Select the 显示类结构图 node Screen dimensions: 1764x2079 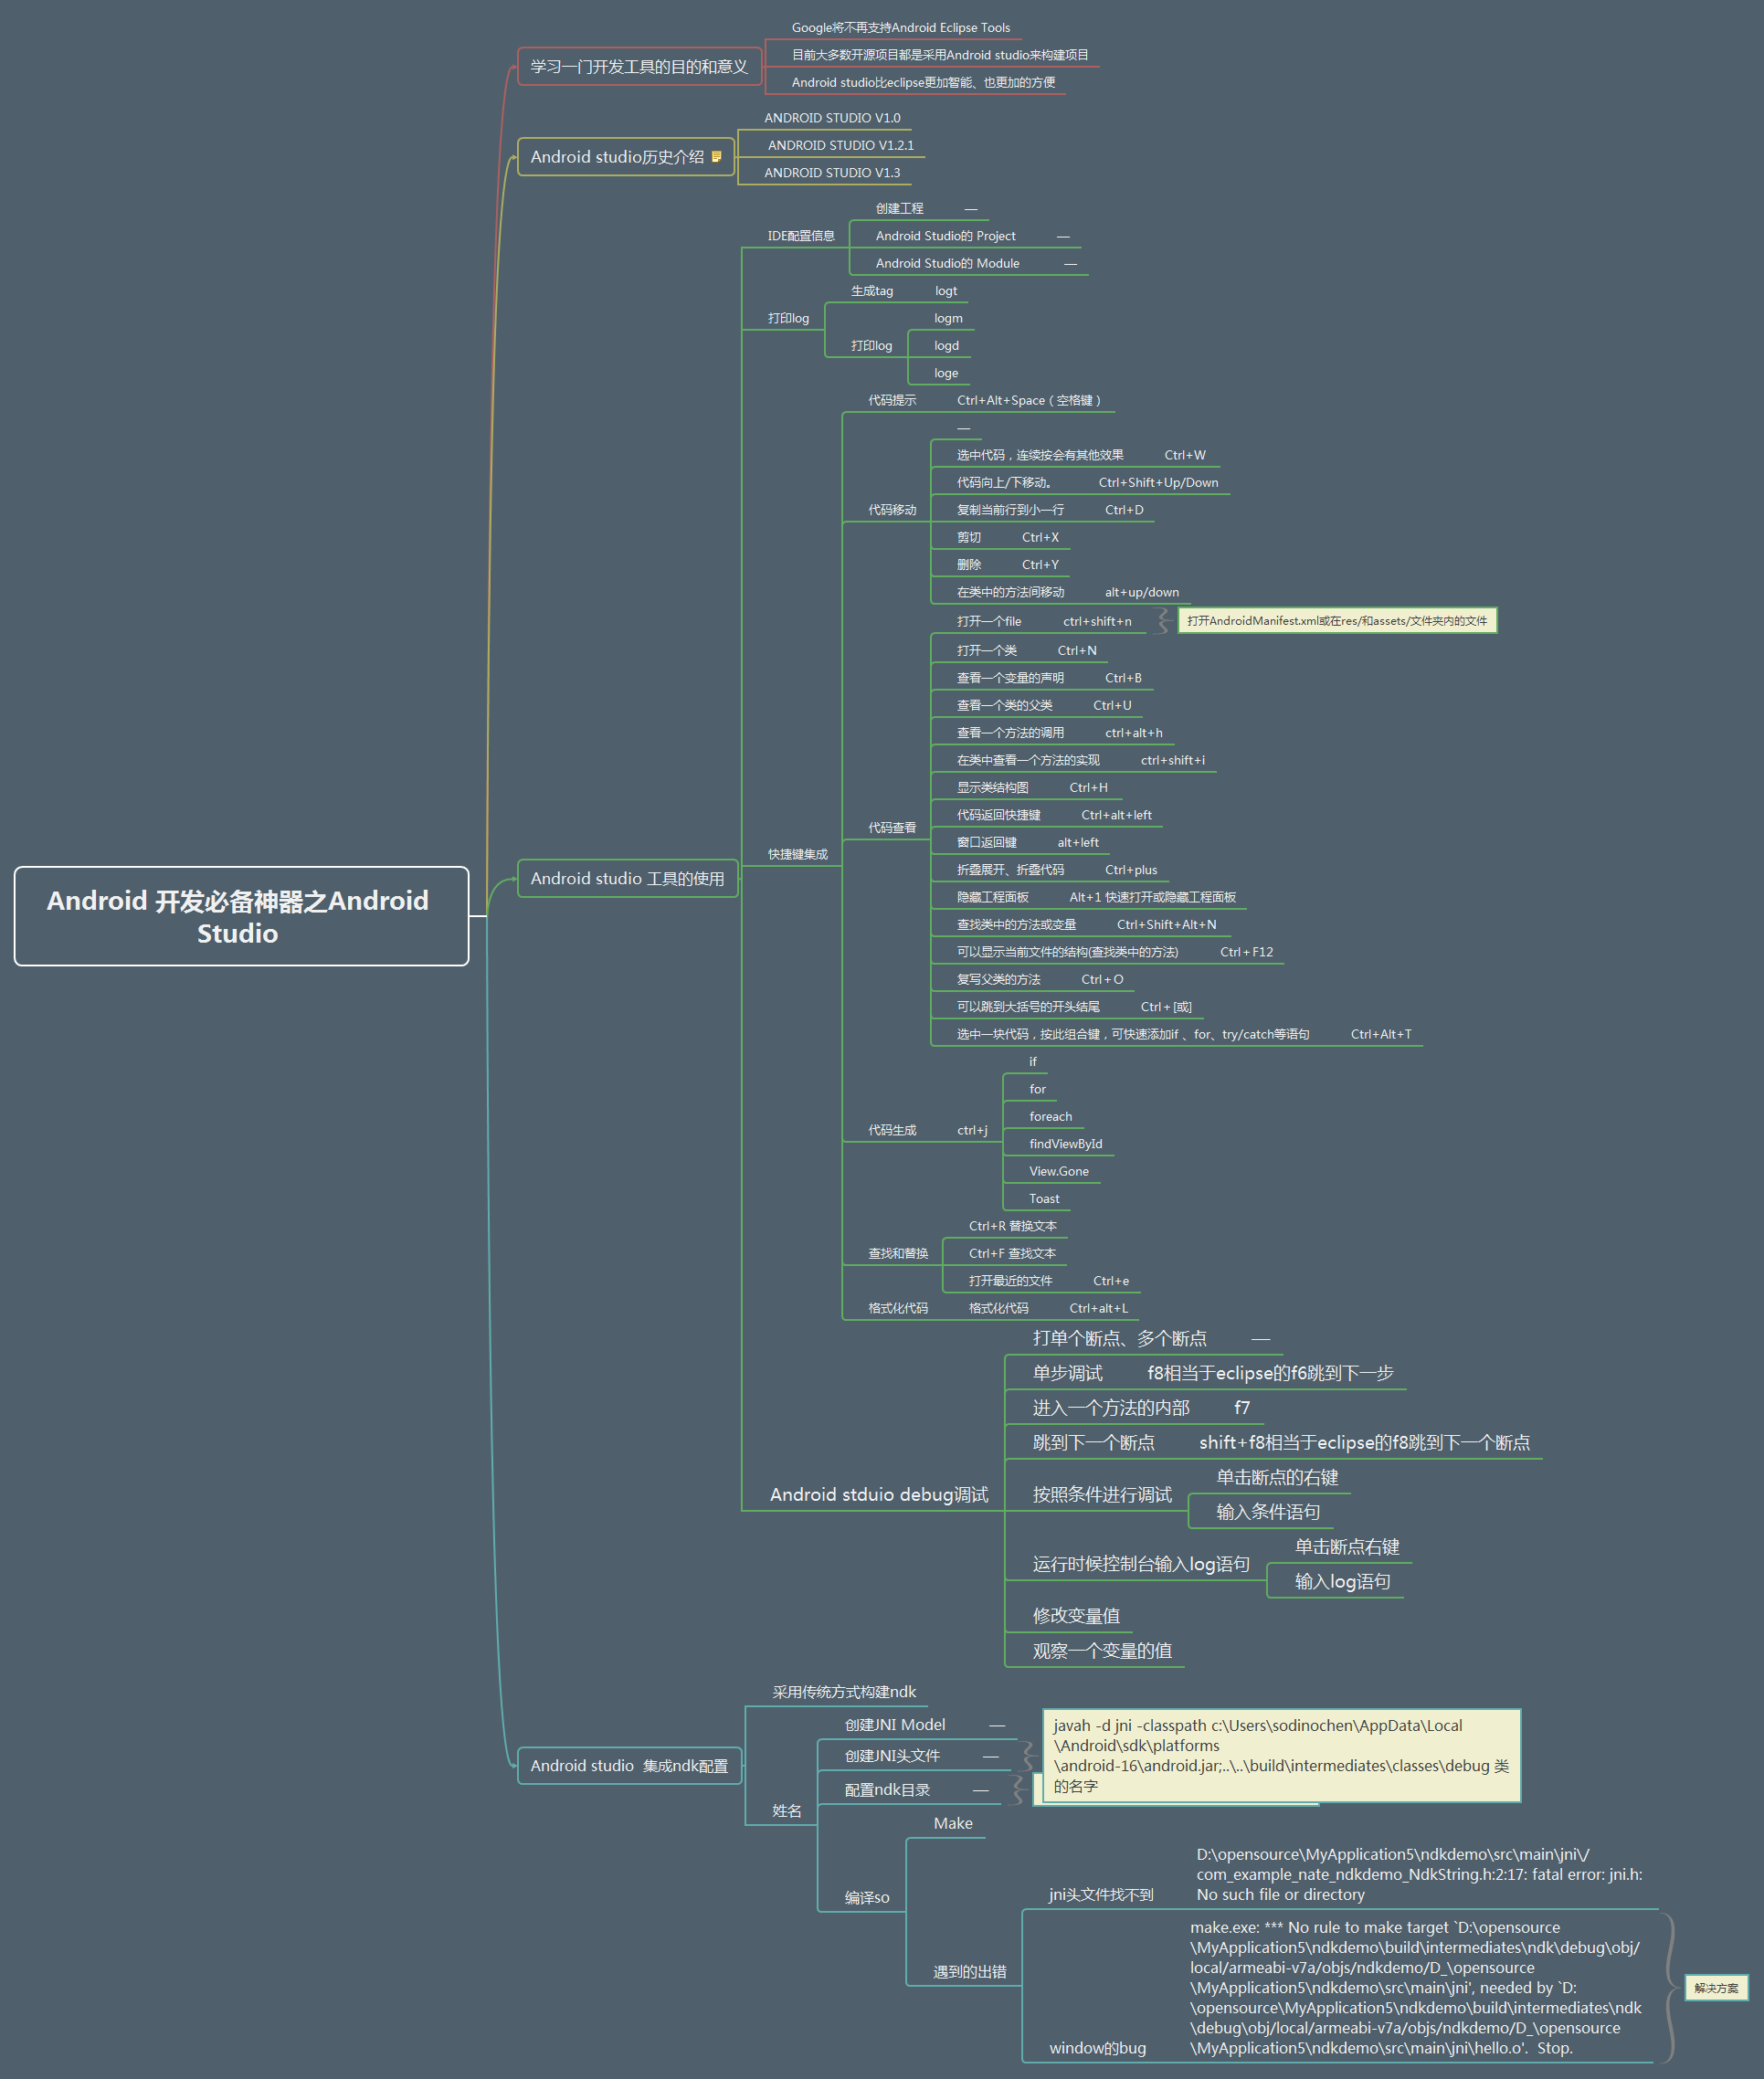tap(992, 788)
